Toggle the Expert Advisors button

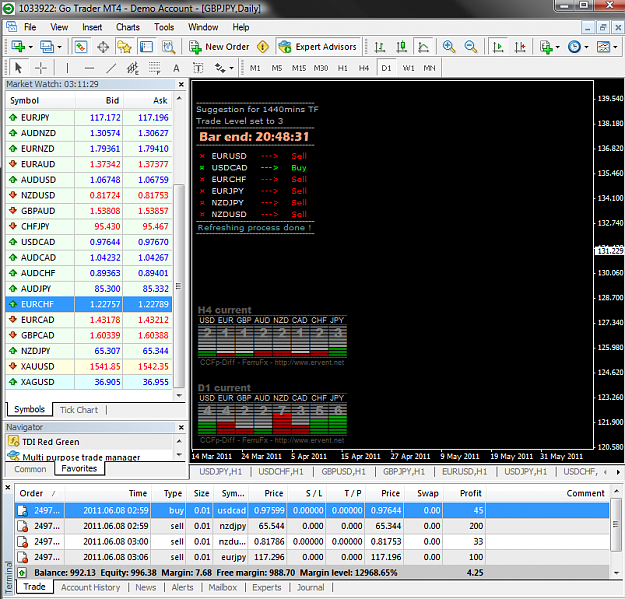317,47
